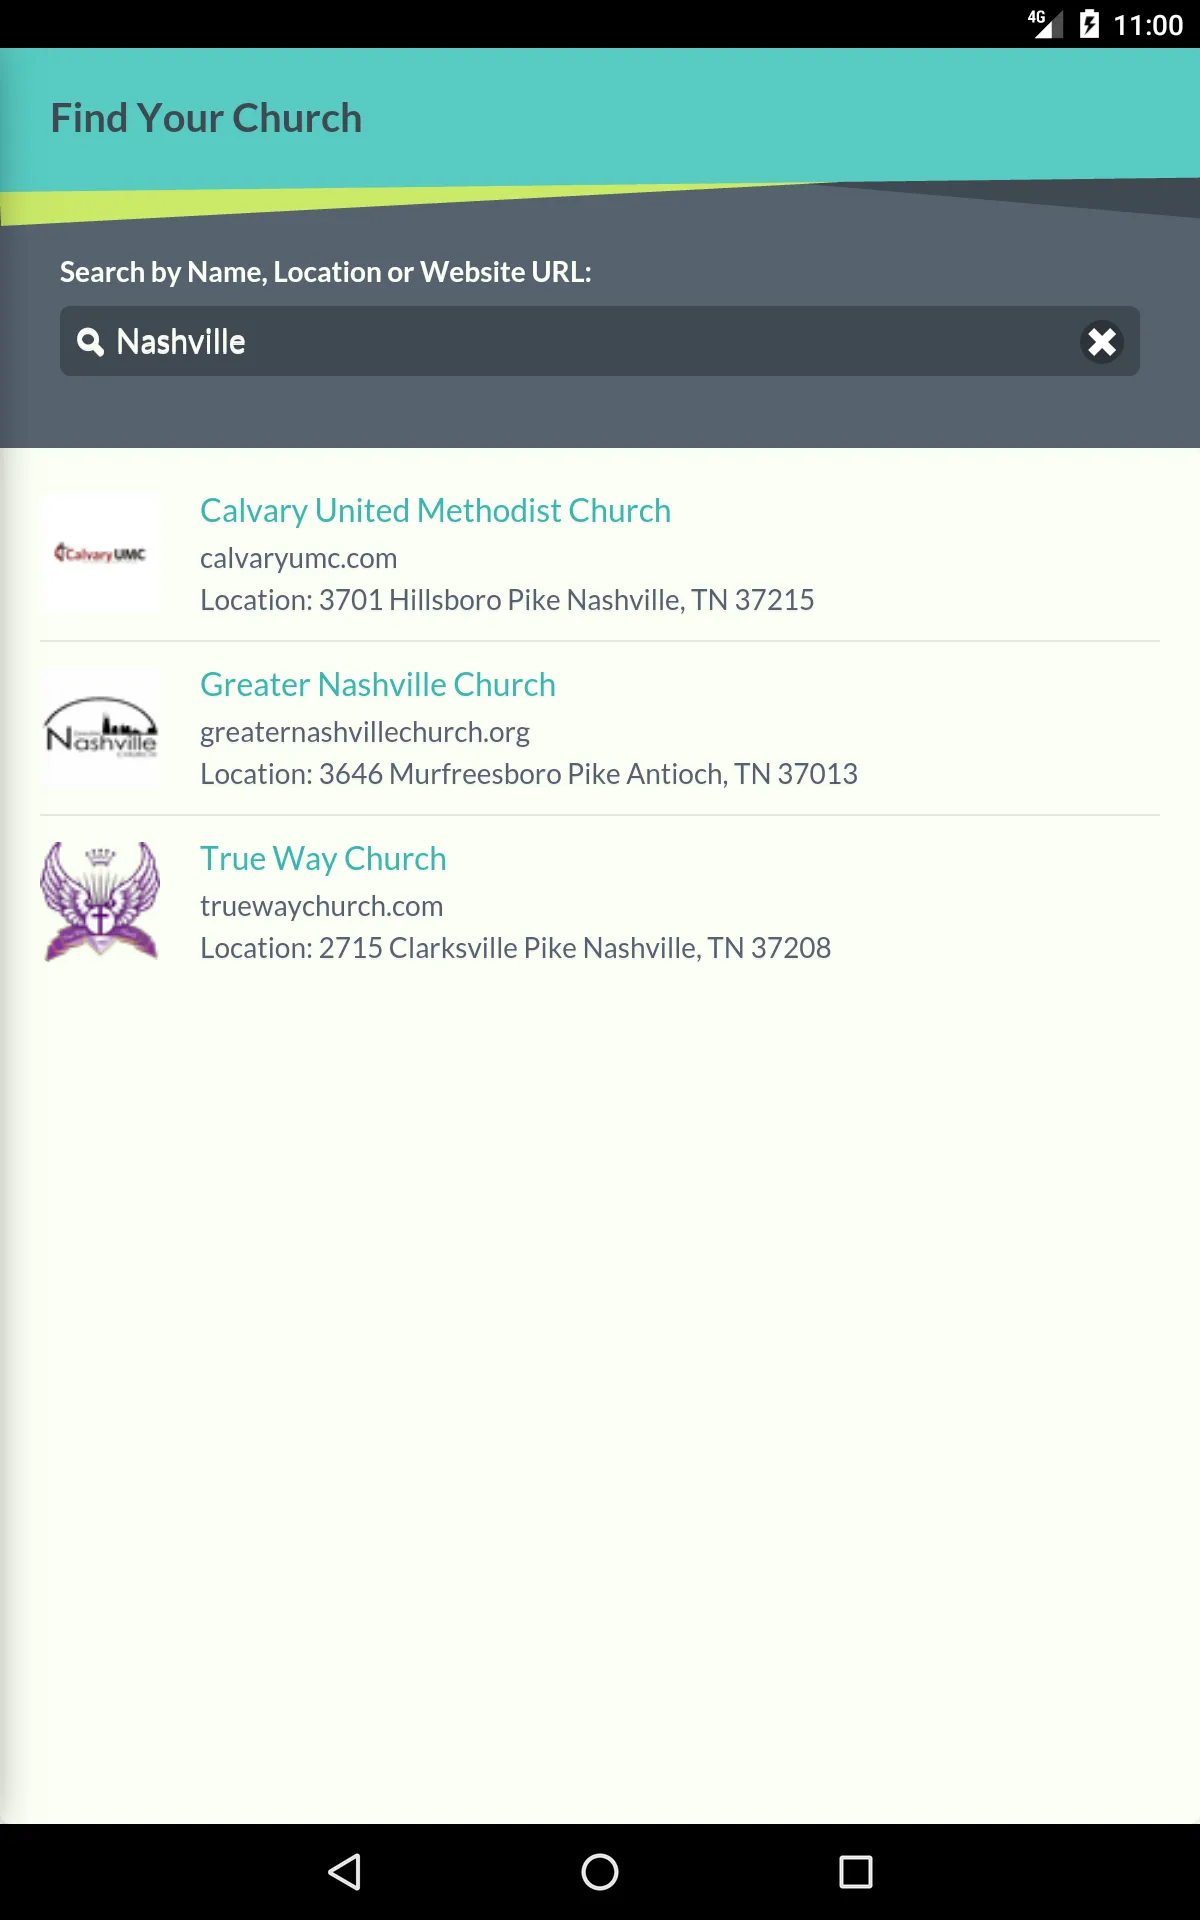This screenshot has width=1200, height=1920.
Task: Open Android recent apps button
Action: click(x=856, y=1872)
